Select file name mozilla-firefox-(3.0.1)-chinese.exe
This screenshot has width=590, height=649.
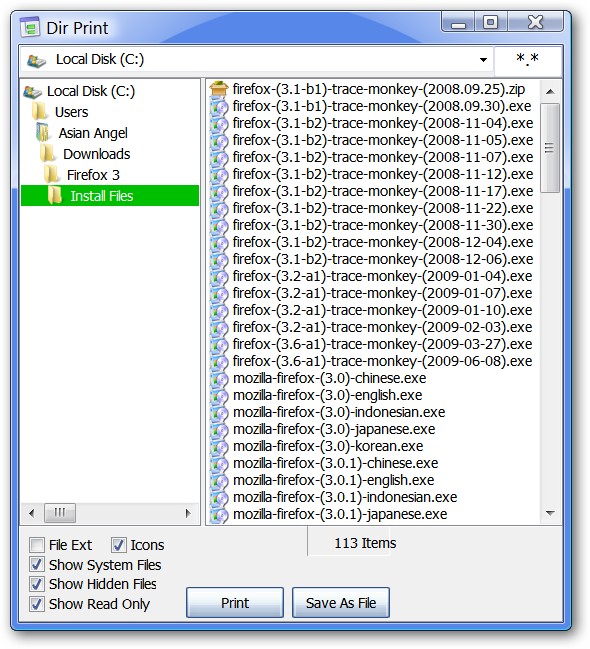pos(335,463)
